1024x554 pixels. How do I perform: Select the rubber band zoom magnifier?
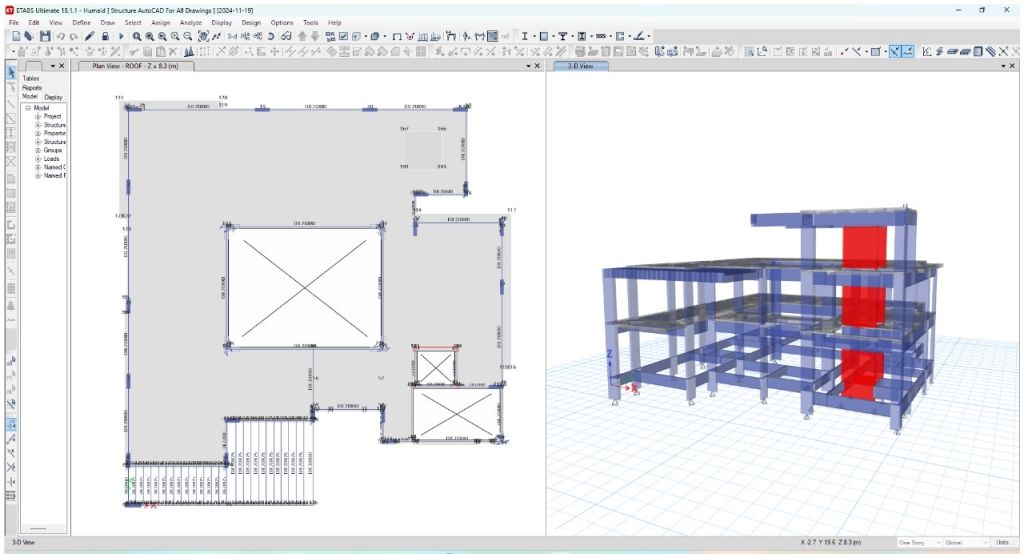point(138,36)
